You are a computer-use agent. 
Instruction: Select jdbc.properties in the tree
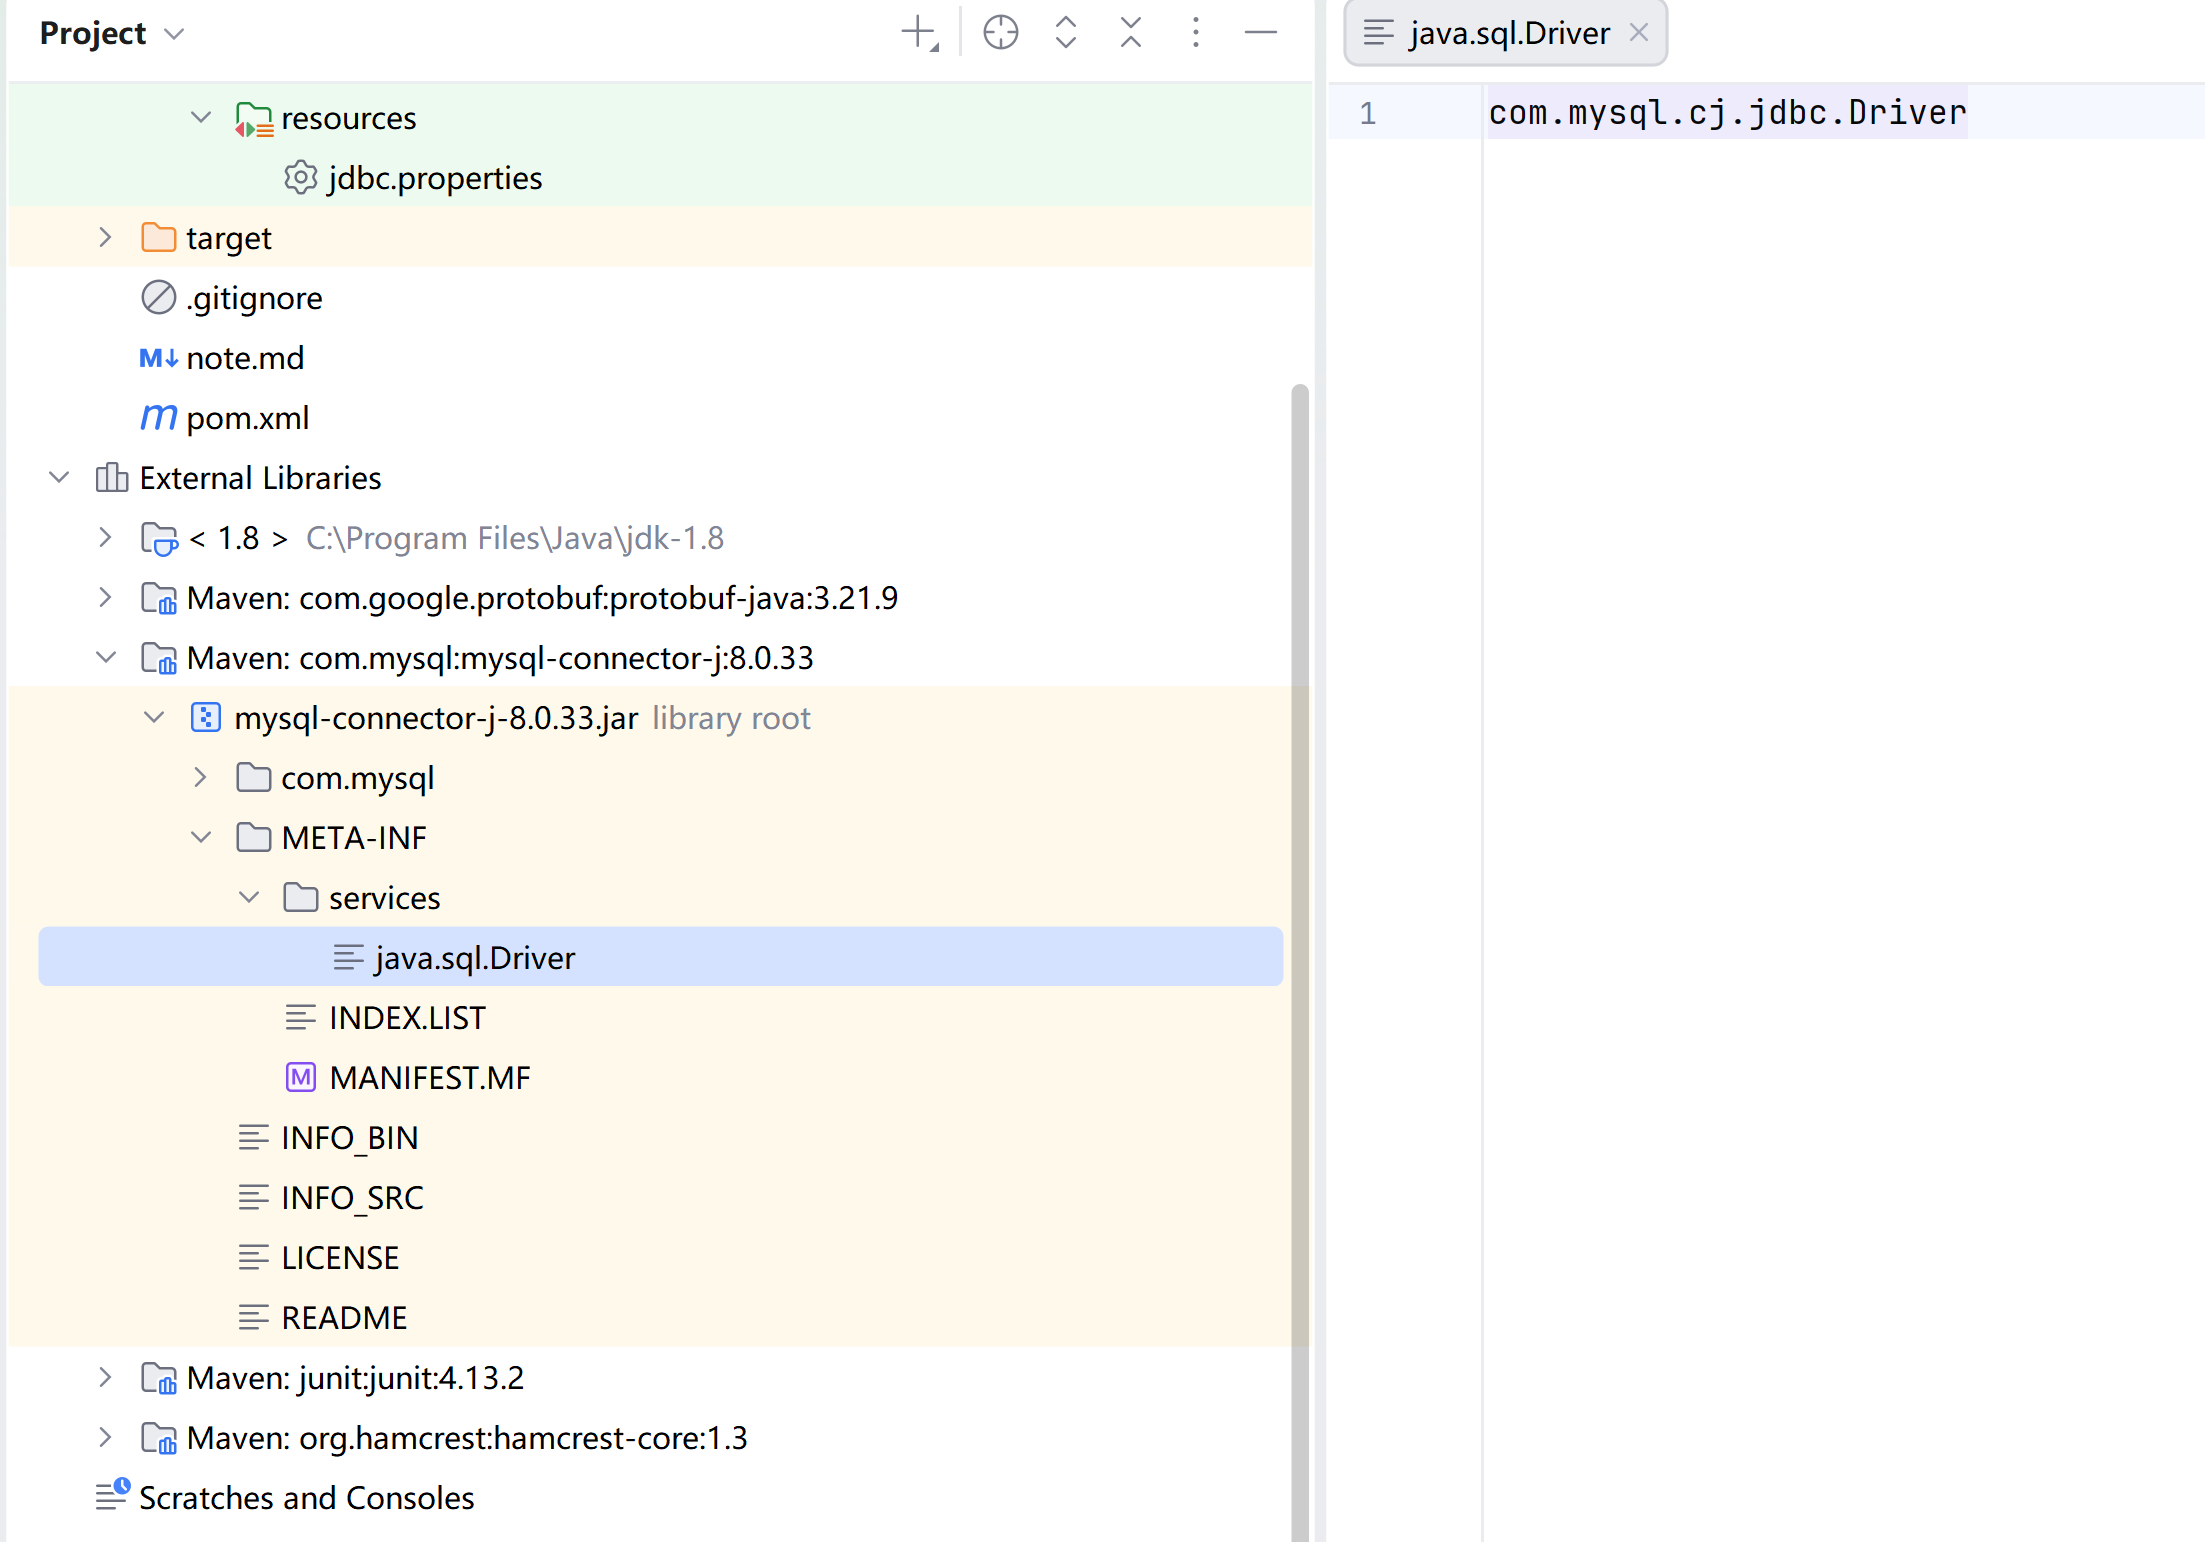(x=434, y=178)
